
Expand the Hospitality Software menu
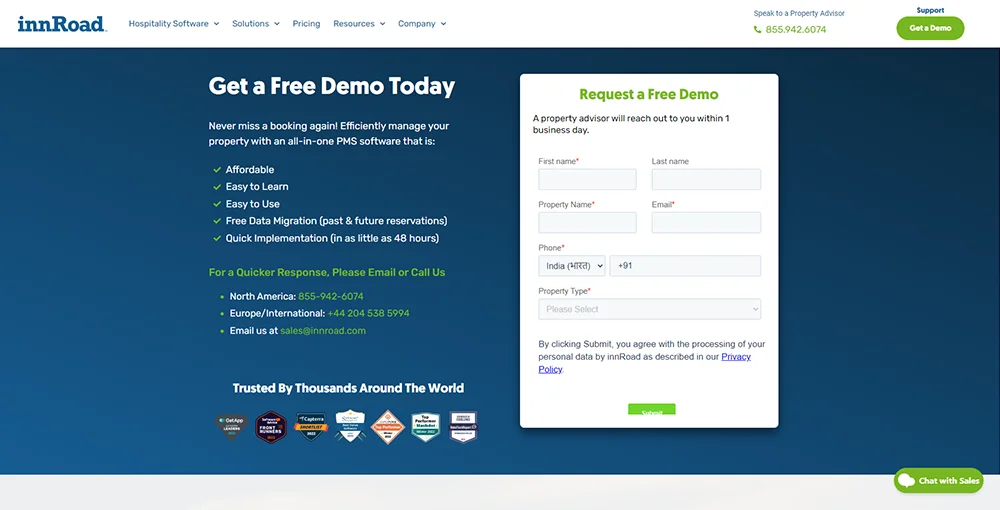tap(173, 24)
